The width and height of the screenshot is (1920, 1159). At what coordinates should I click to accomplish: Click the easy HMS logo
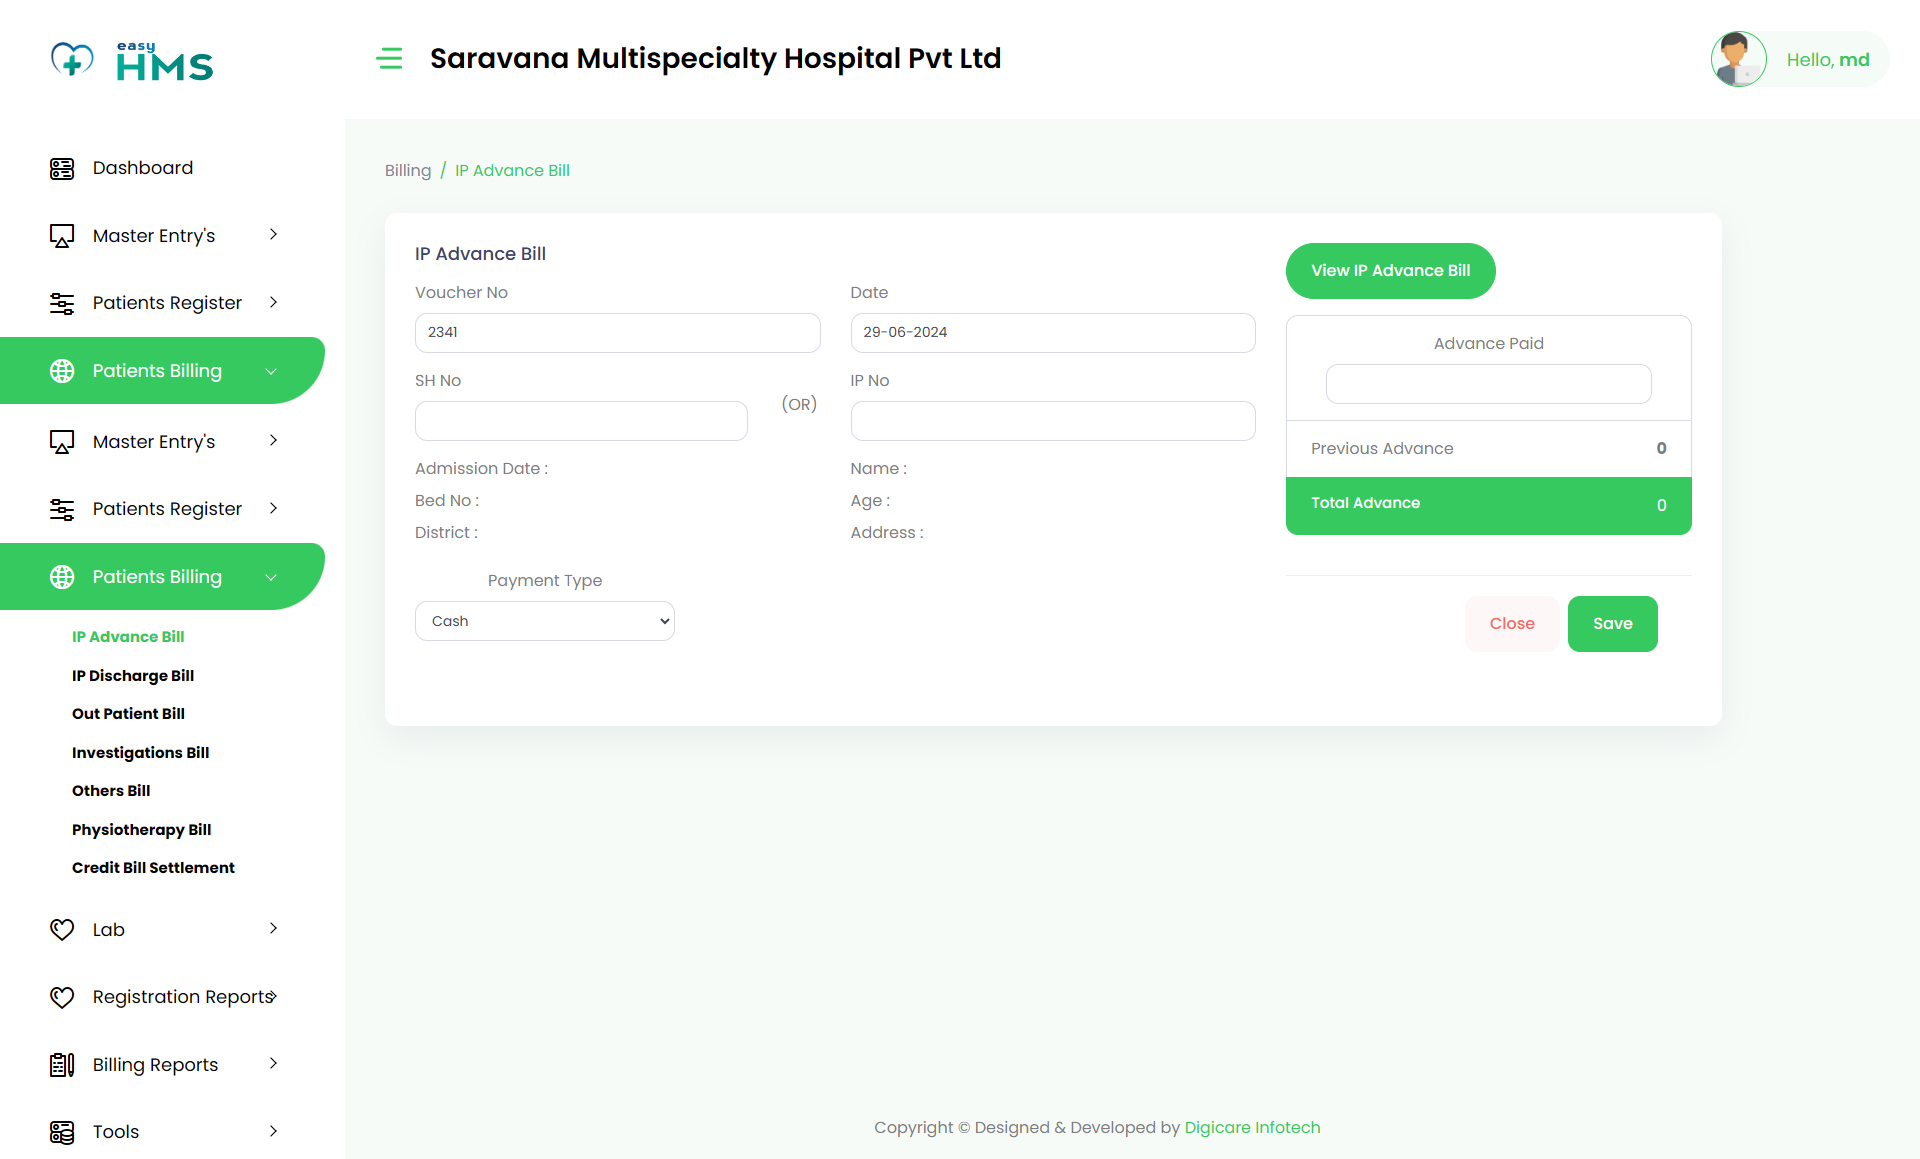pos(132,61)
